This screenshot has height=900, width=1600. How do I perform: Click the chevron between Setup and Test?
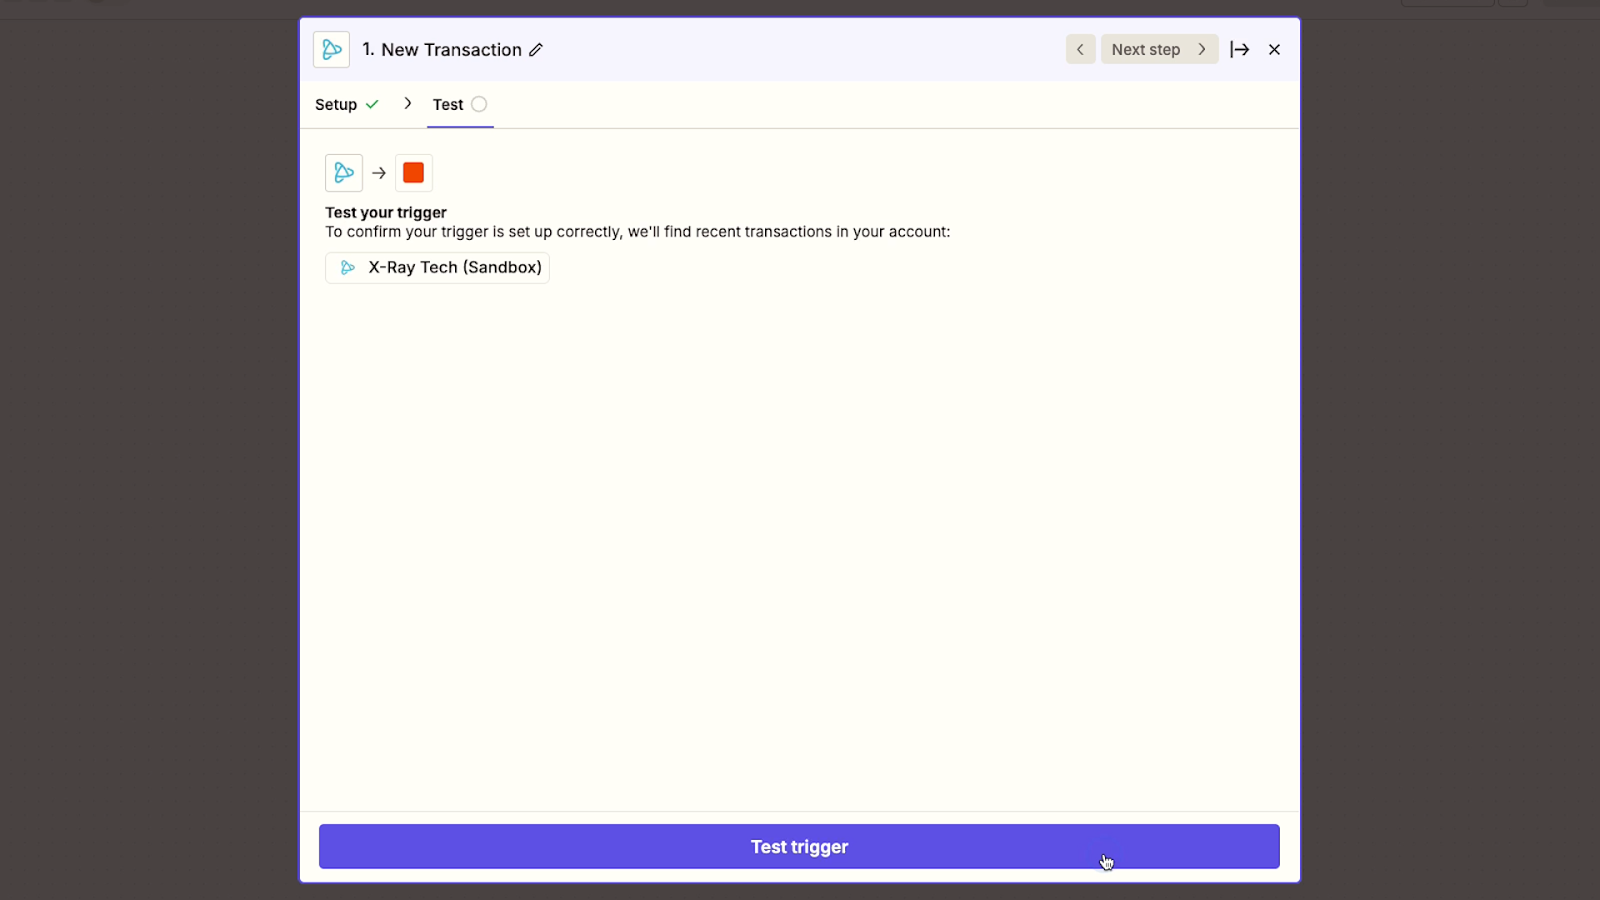[x=407, y=103]
